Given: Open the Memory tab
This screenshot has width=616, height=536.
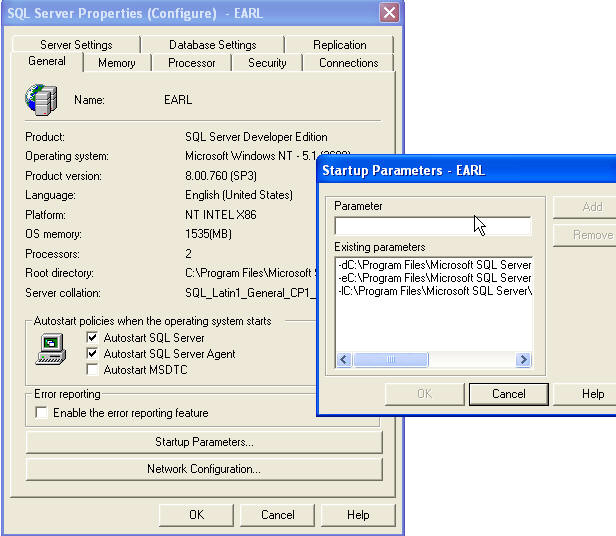Looking at the screenshot, I should 117,63.
